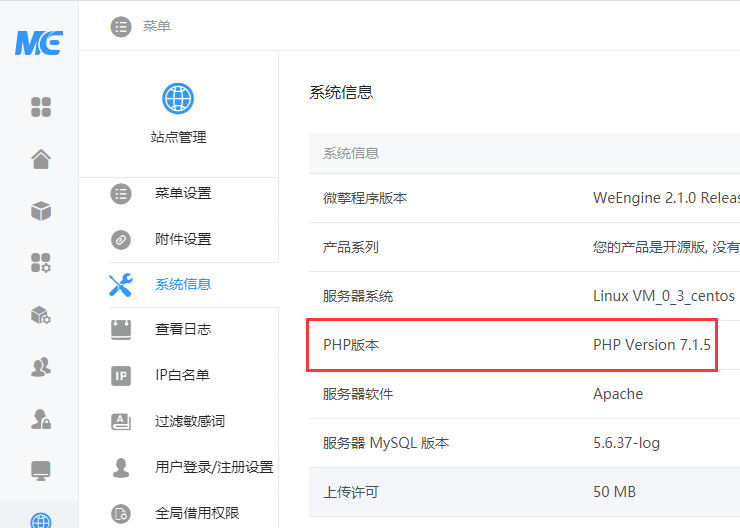The height and width of the screenshot is (528, 740).
Task: Click the MC logo in the sidebar
Action: point(39,43)
